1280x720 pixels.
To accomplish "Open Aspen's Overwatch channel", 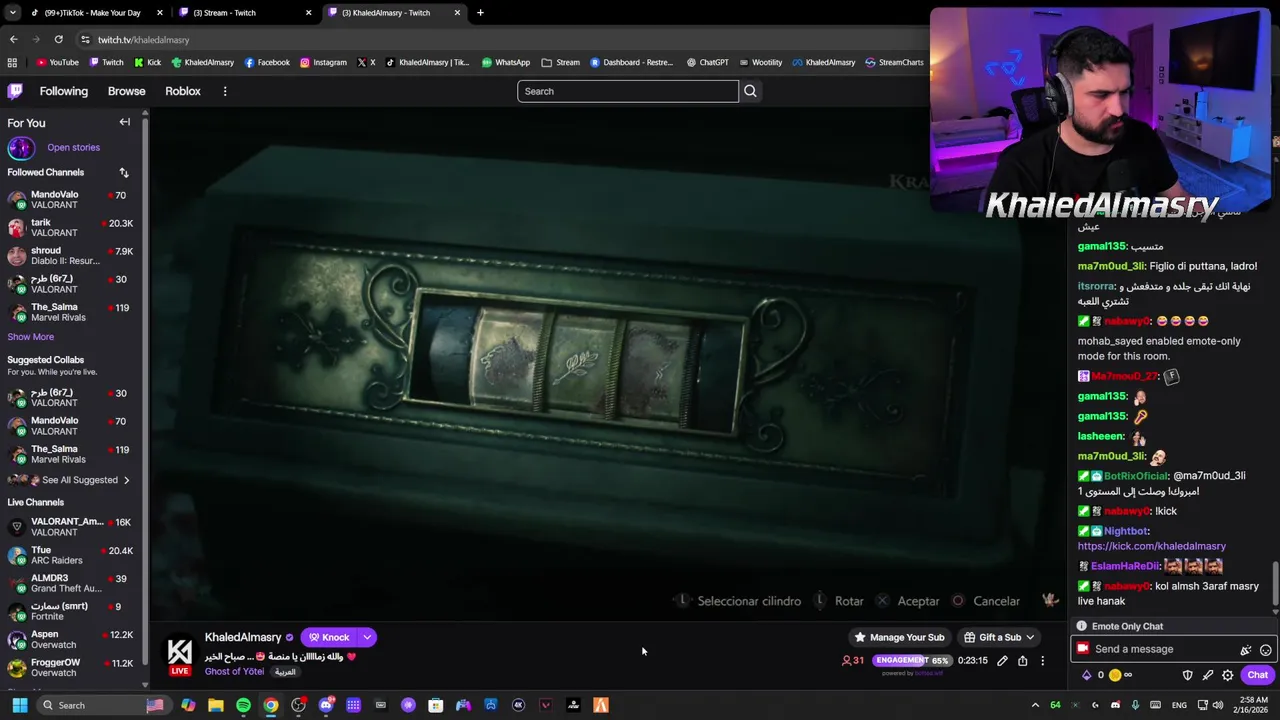I will (x=70, y=639).
